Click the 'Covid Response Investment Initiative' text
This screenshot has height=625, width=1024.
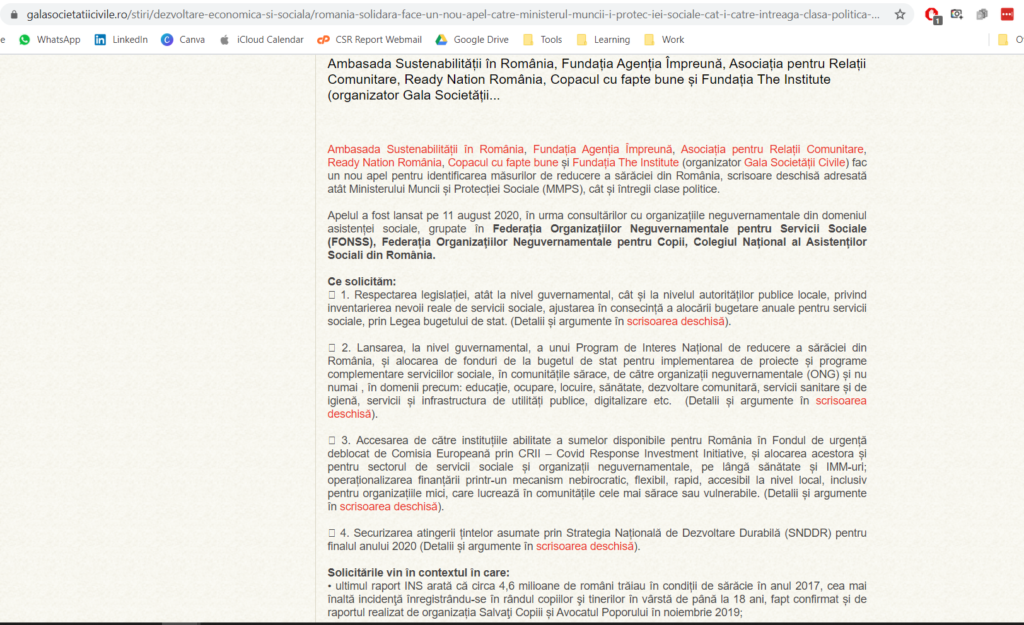coord(650,454)
